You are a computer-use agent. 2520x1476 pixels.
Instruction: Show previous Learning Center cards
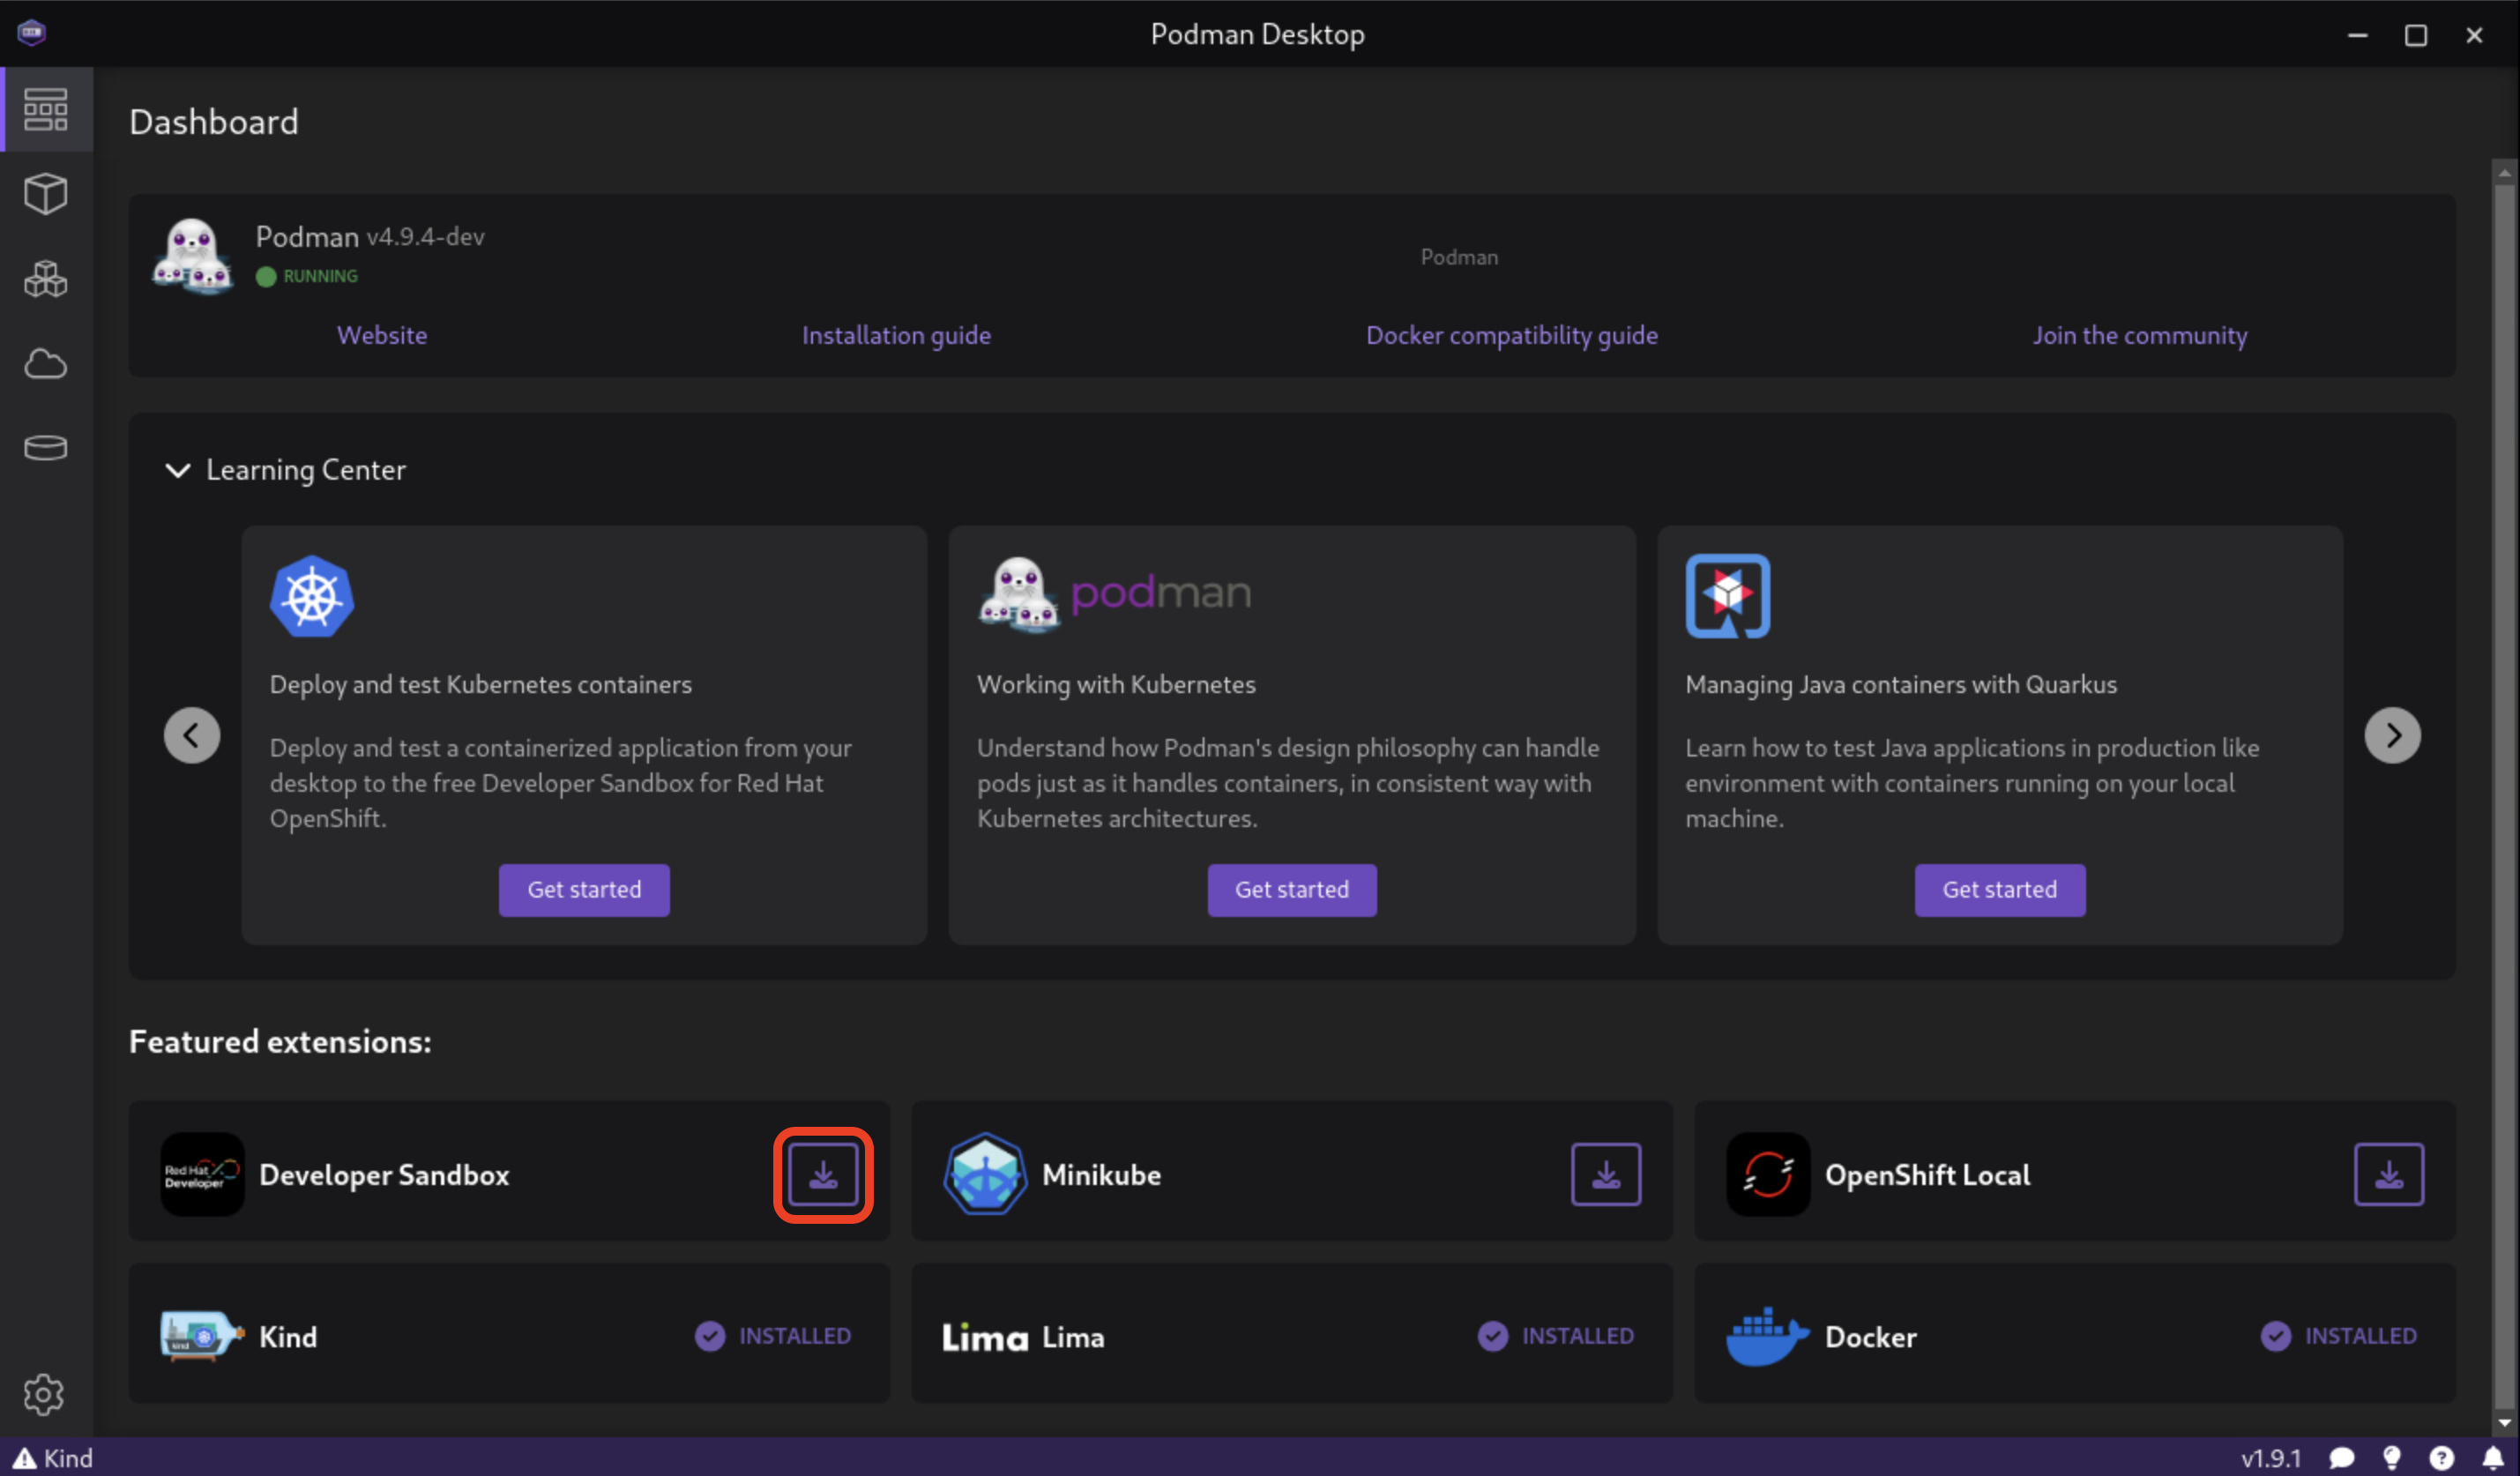click(192, 736)
